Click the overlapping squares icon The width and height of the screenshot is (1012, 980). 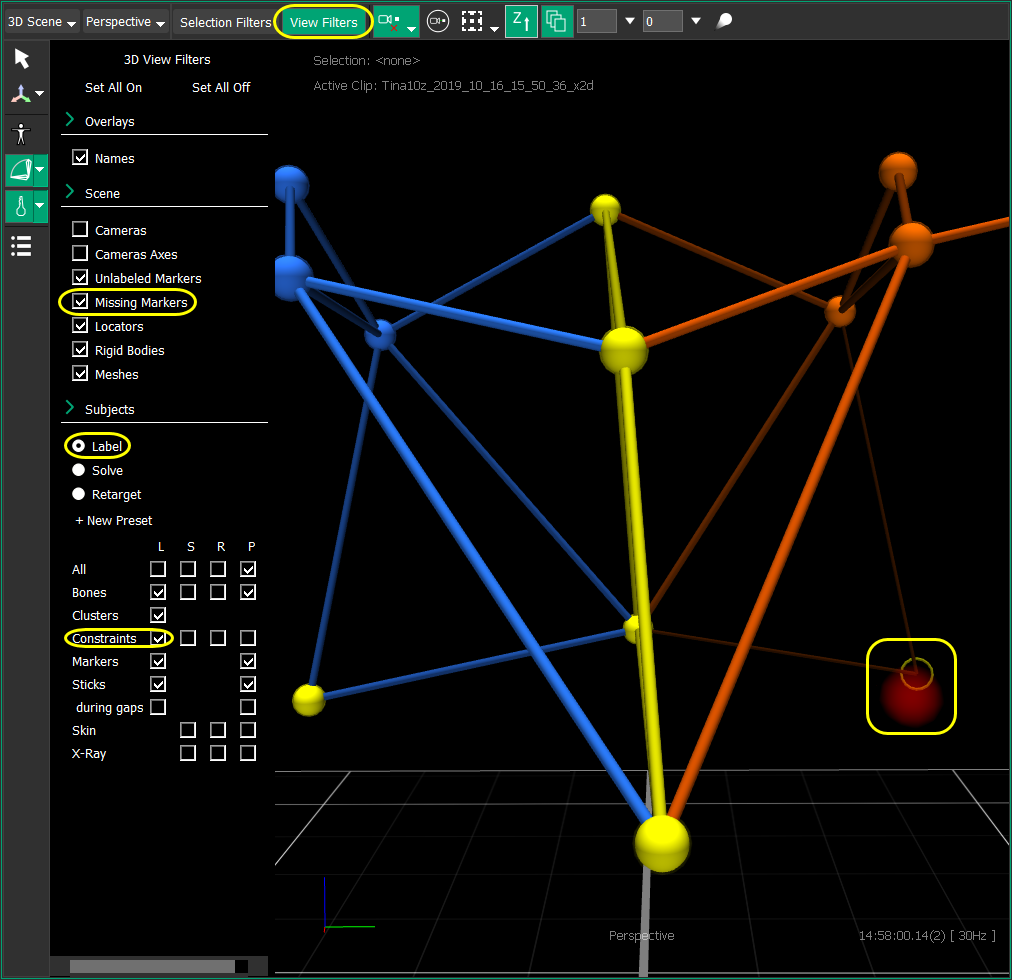[x=557, y=21]
